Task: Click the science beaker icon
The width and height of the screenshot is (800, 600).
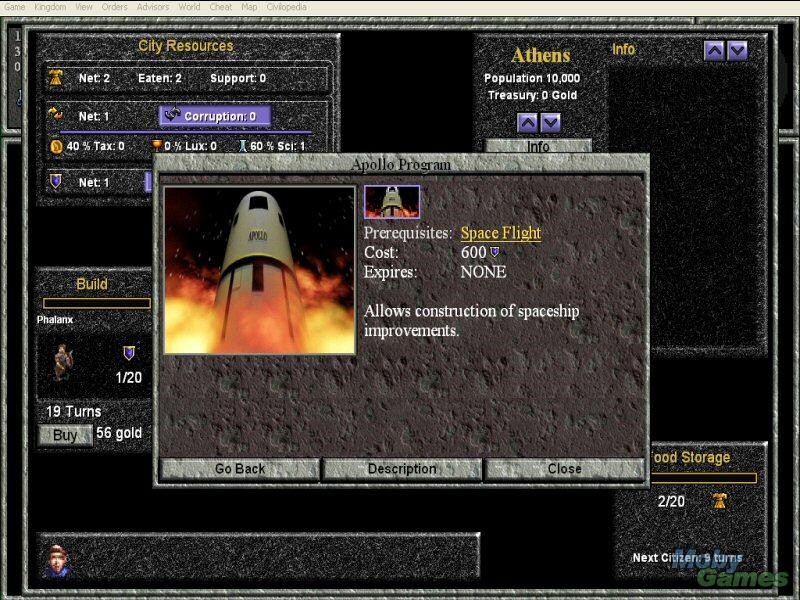Action: pyautogui.click(x=243, y=146)
